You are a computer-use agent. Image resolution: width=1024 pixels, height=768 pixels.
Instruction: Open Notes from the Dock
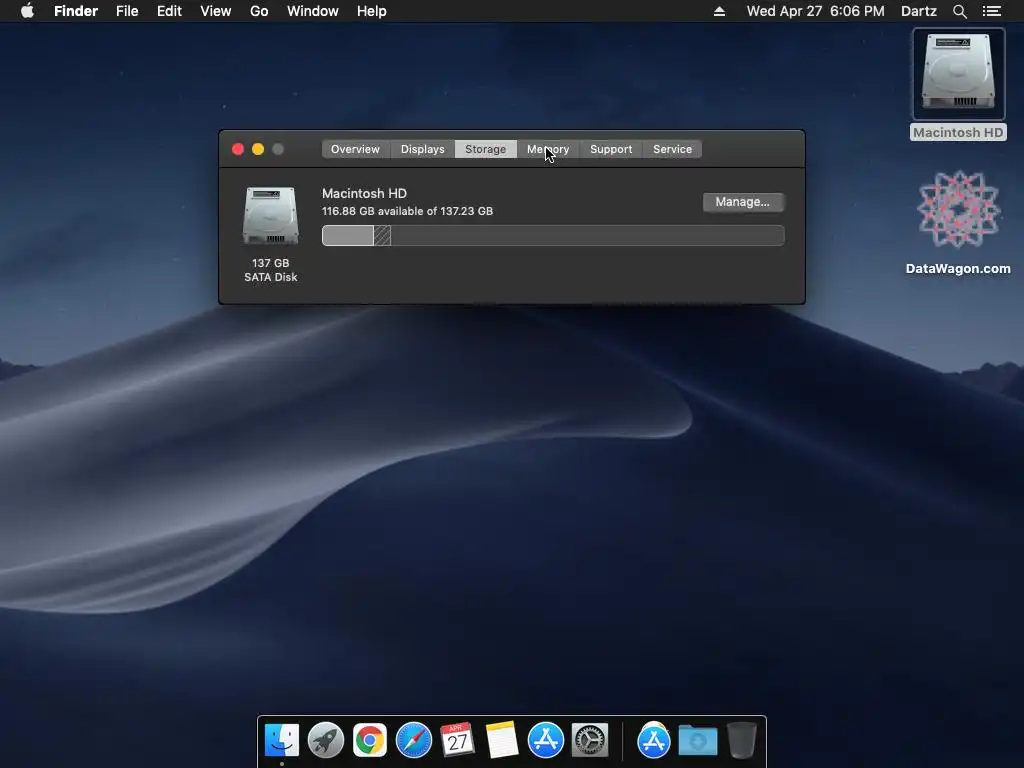(x=502, y=741)
